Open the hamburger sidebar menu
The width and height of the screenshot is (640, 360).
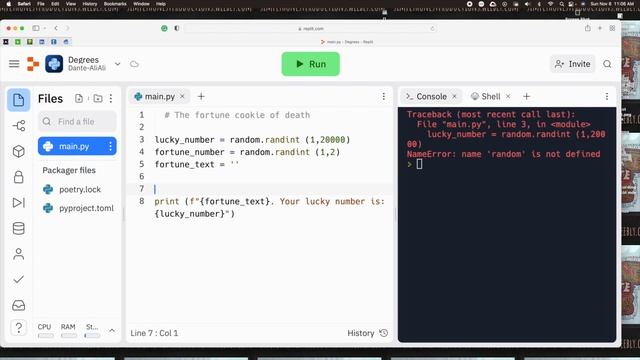[x=14, y=64]
